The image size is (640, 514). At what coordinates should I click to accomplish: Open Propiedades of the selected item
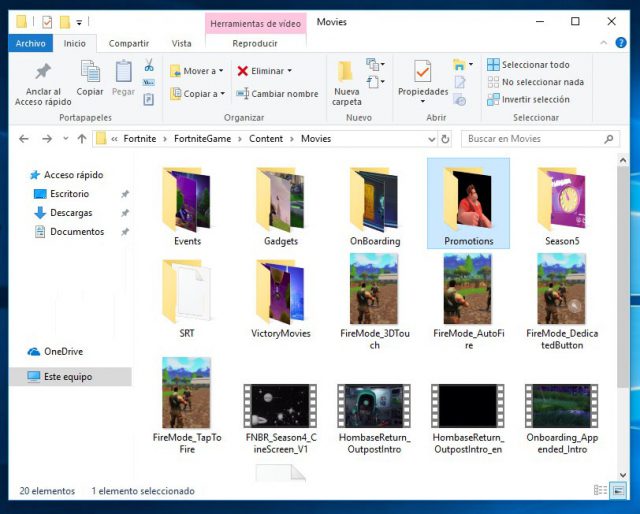coord(423,80)
